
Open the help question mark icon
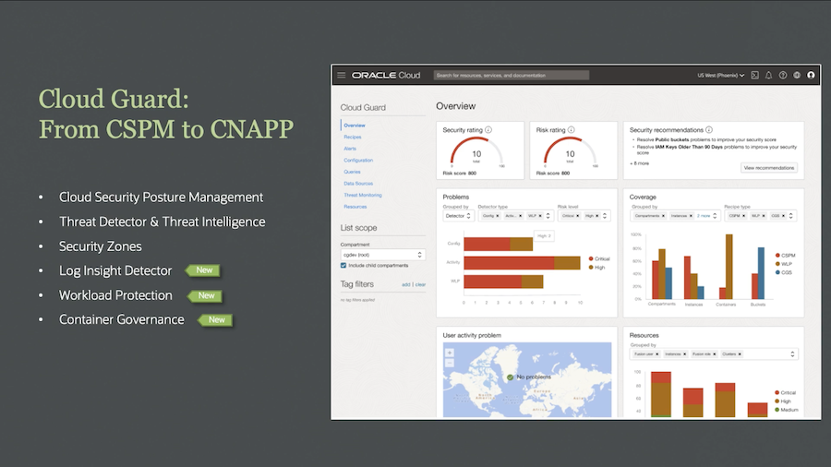point(783,75)
